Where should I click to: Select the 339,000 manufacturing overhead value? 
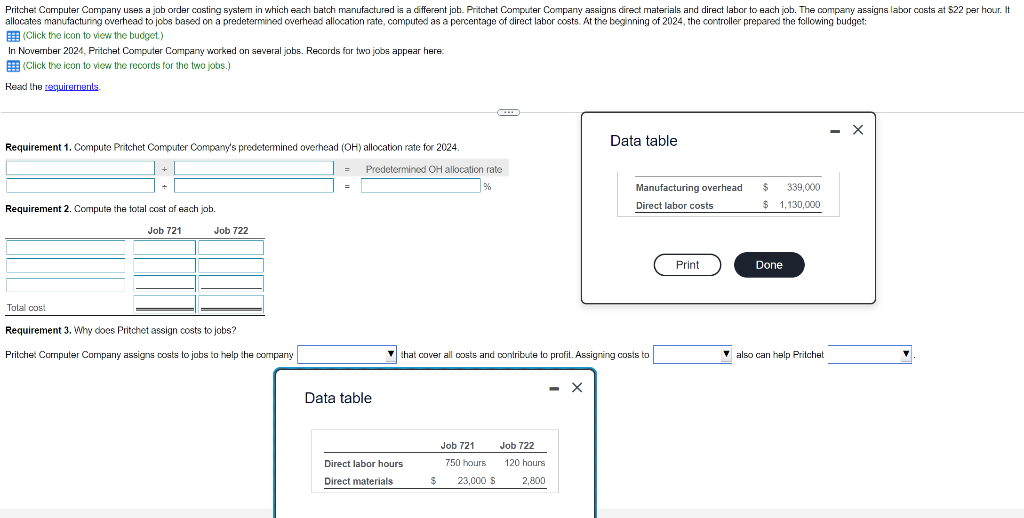tap(803, 187)
